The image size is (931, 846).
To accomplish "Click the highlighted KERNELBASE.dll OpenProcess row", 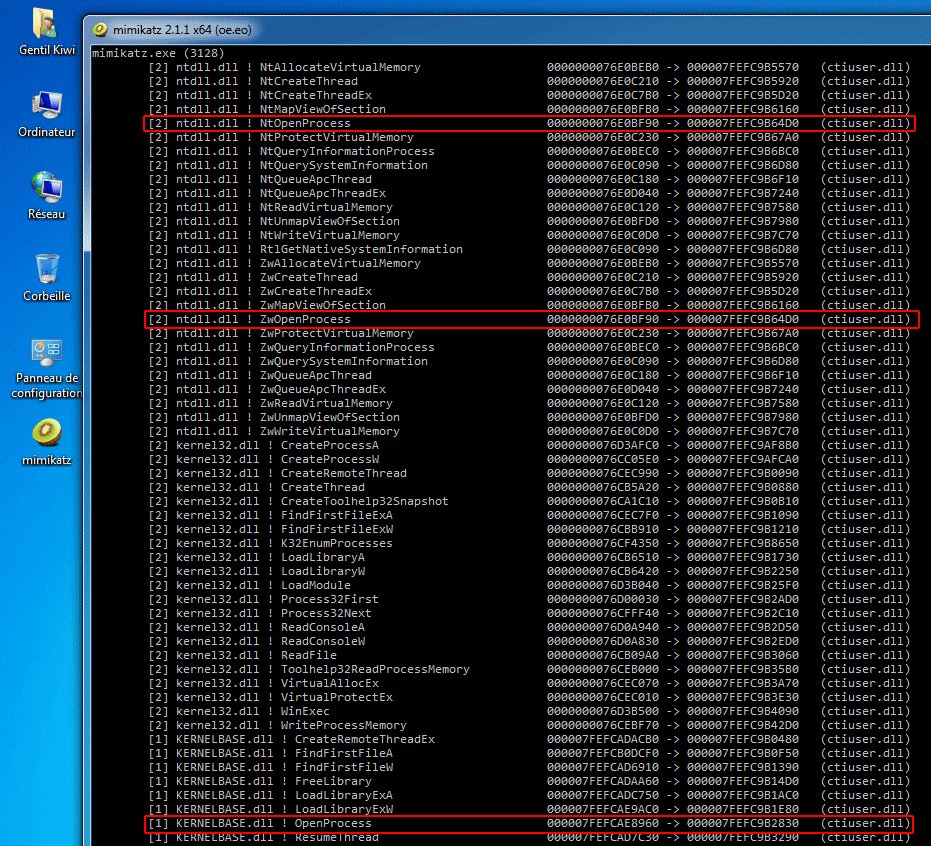I will point(528,823).
